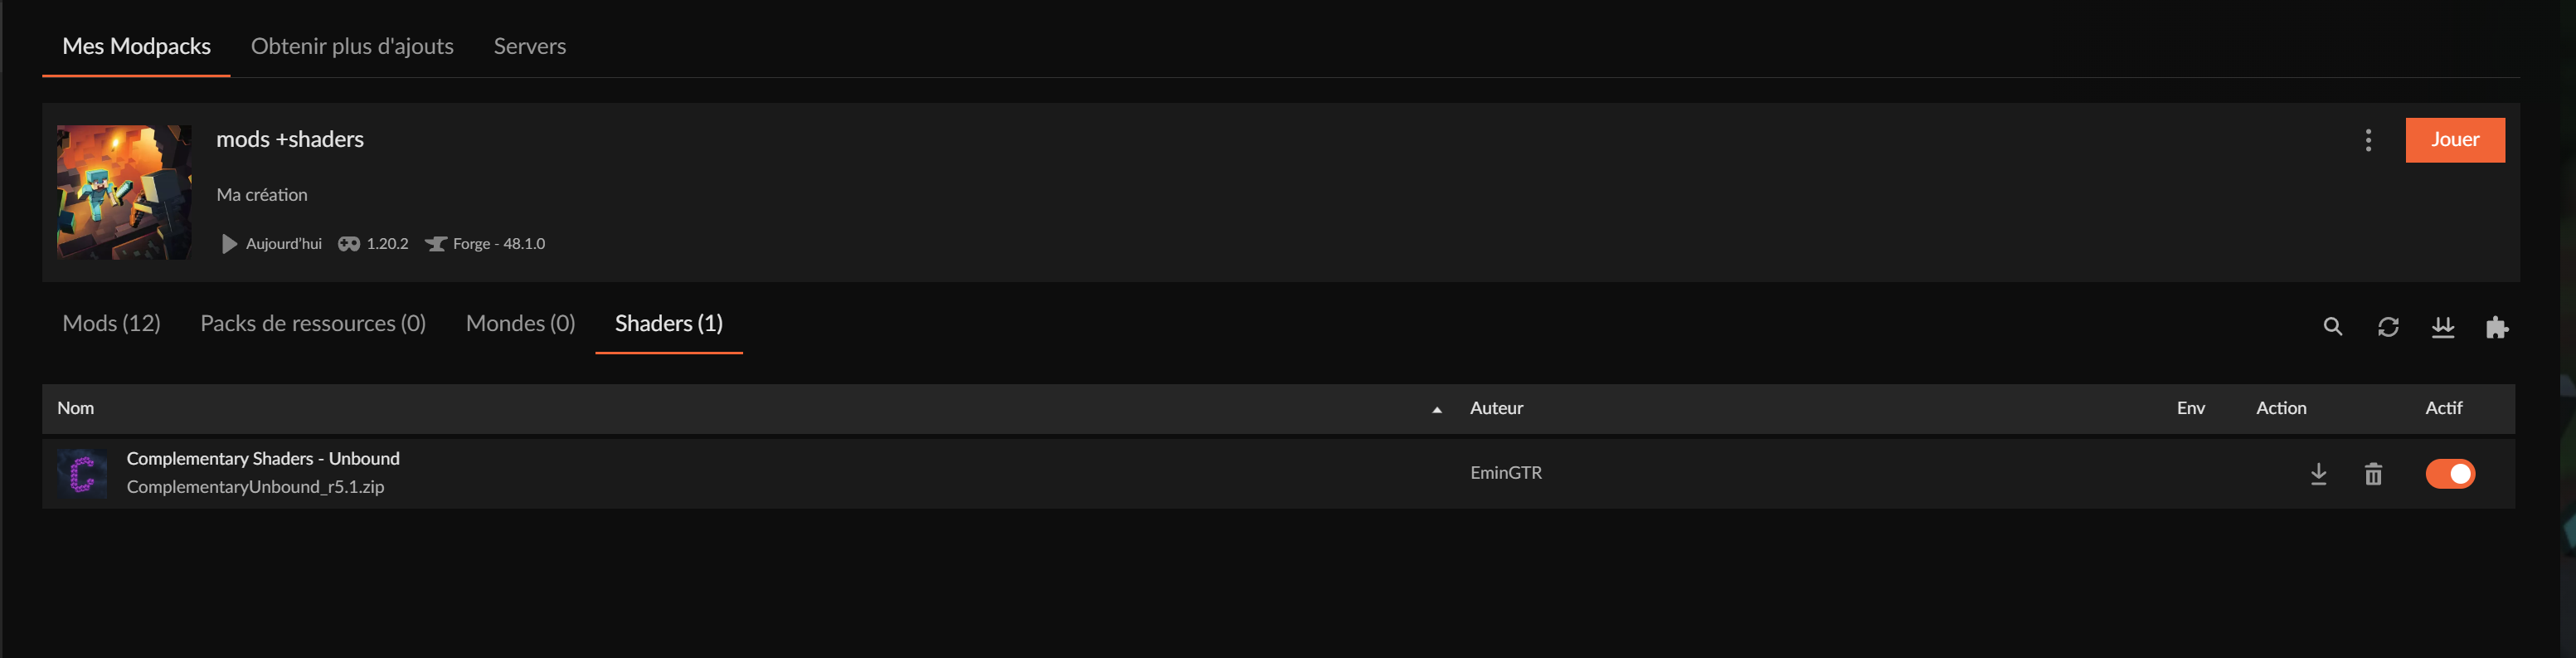Screen dimensions: 2576x658
Task: Click the update all download icon
Action: tap(2443, 327)
